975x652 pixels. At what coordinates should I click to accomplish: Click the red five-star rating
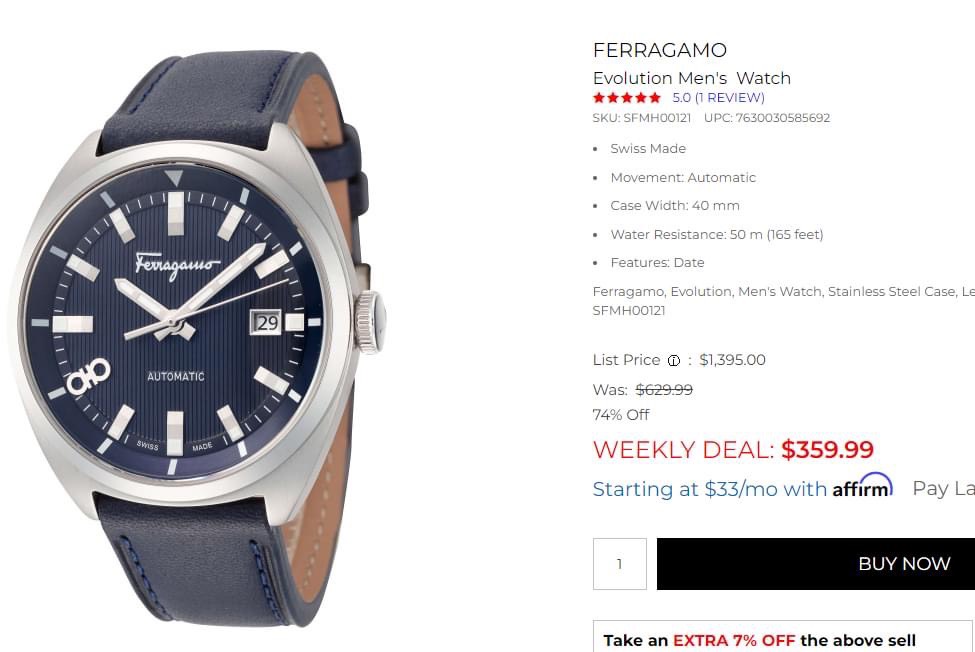click(627, 98)
